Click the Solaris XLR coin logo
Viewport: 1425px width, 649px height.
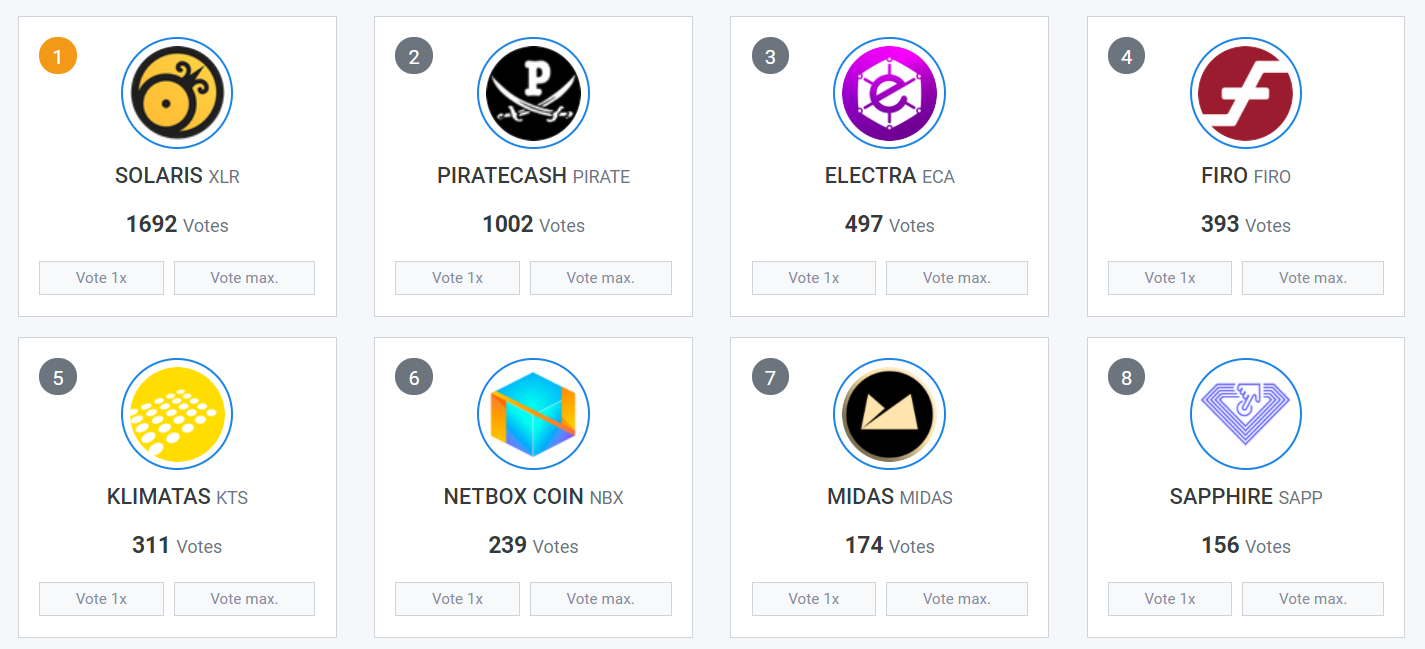pos(177,94)
